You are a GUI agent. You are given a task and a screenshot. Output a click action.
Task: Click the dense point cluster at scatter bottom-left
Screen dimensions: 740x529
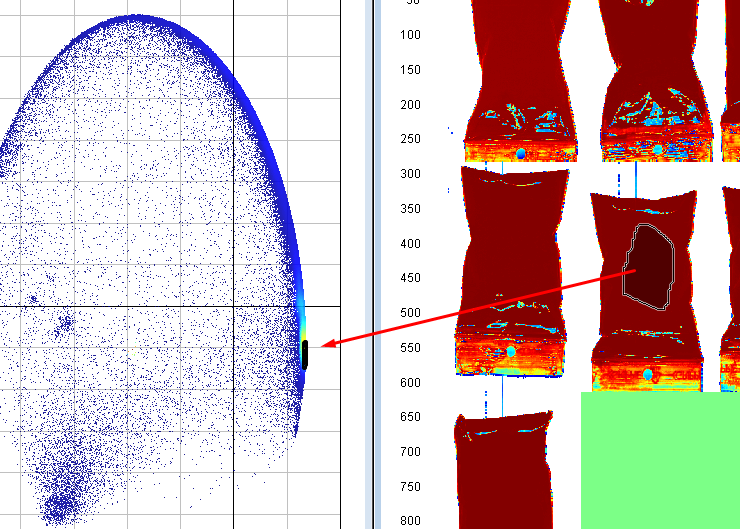tap(60, 498)
